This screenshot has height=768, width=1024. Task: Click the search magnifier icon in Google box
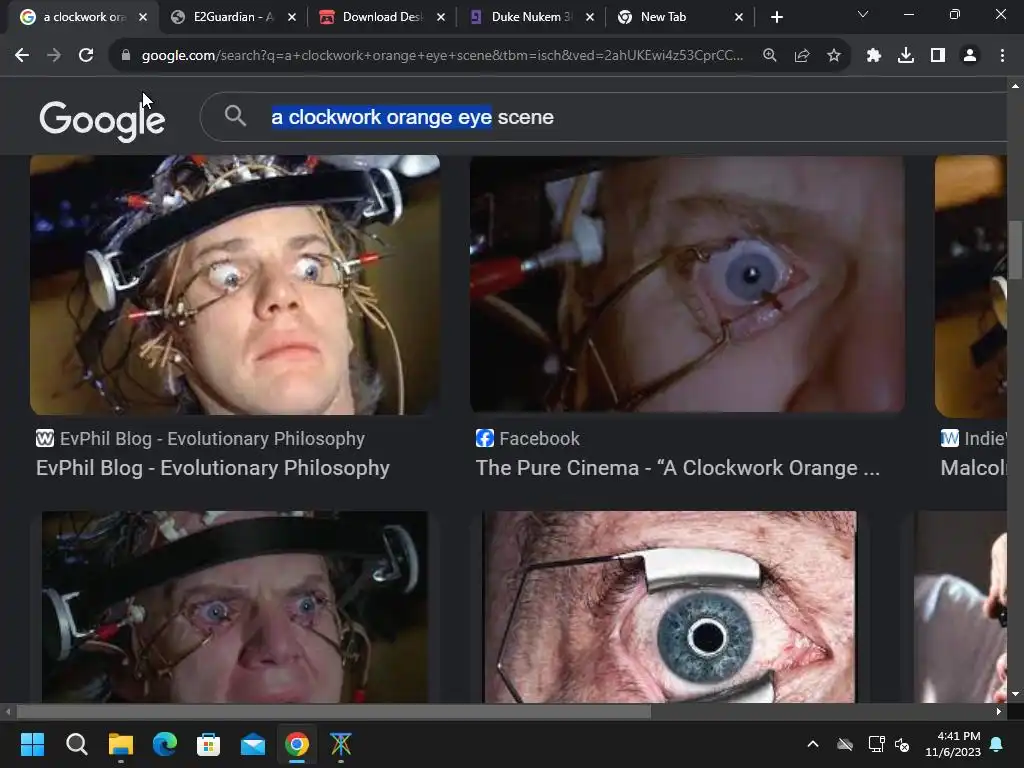point(235,116)
